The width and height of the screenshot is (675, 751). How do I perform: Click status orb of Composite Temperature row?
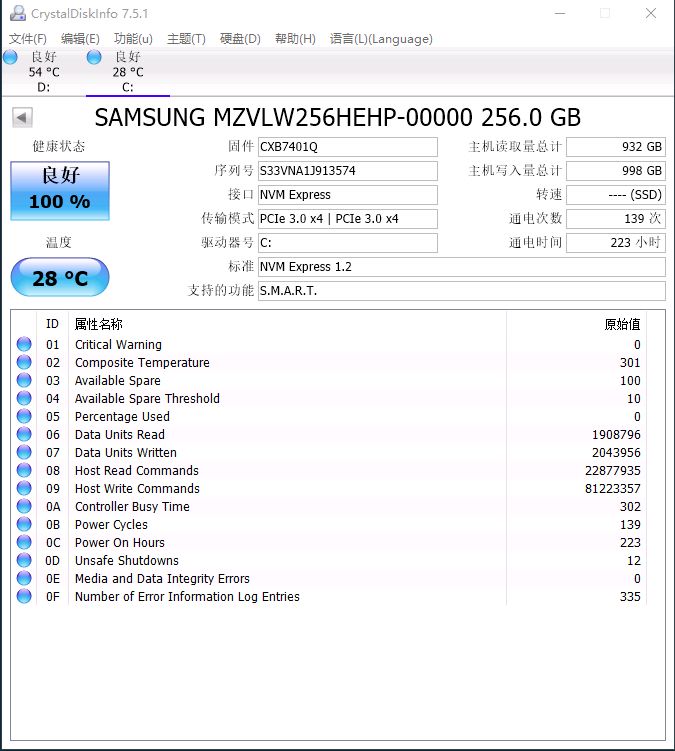coord(24,362)
